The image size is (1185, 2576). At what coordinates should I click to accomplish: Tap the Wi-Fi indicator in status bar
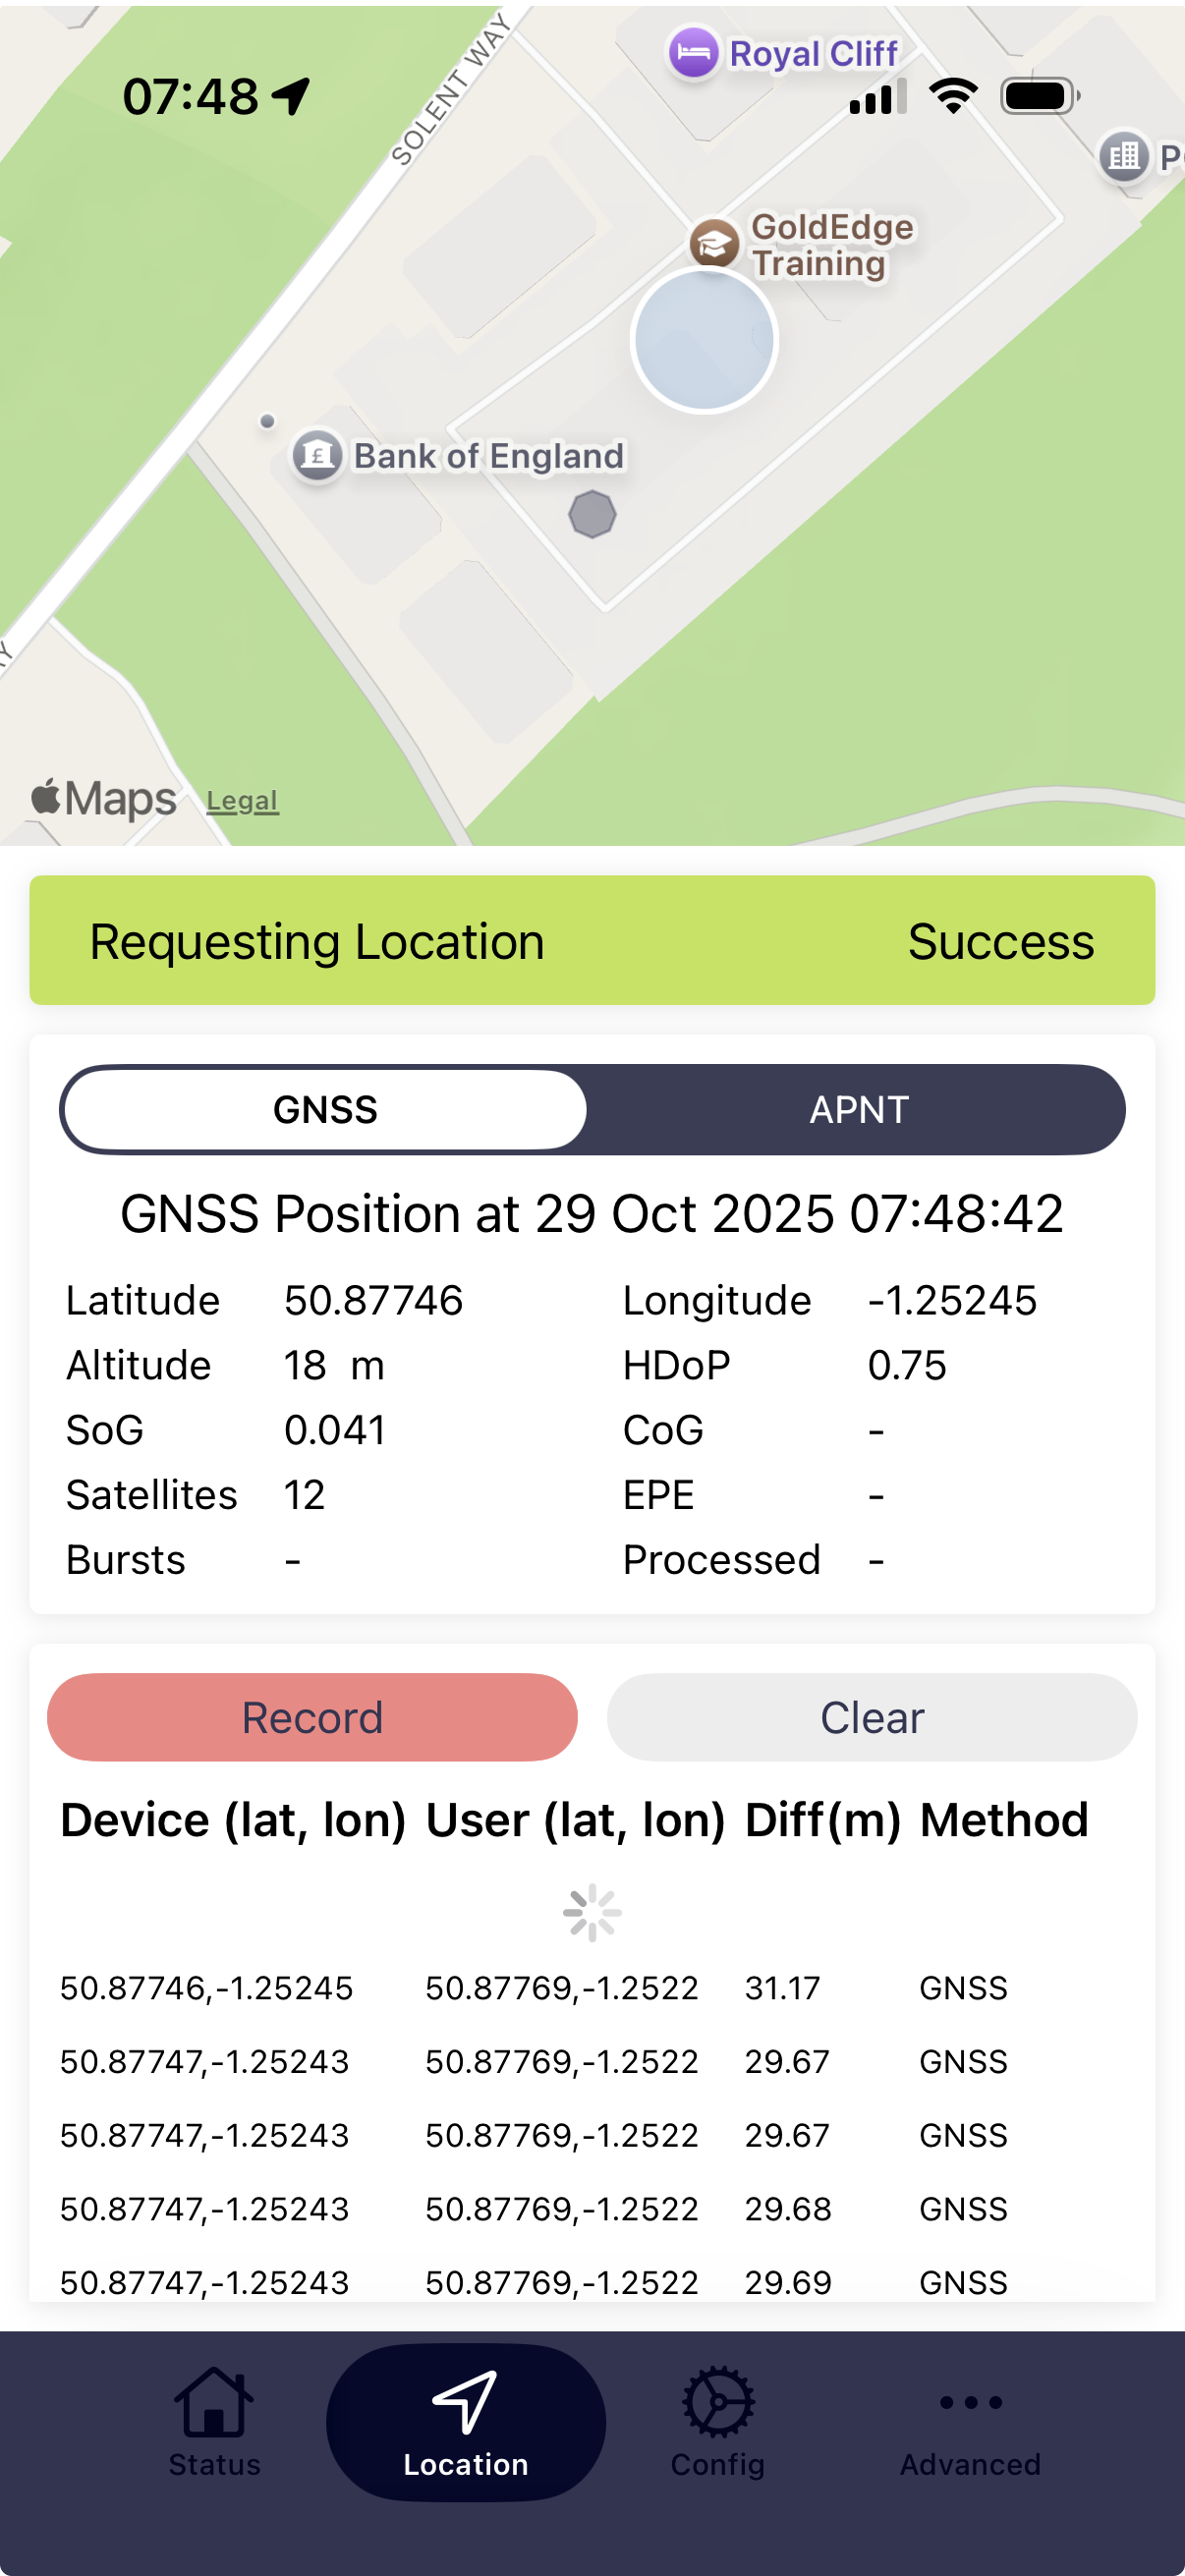pos(953,96)
